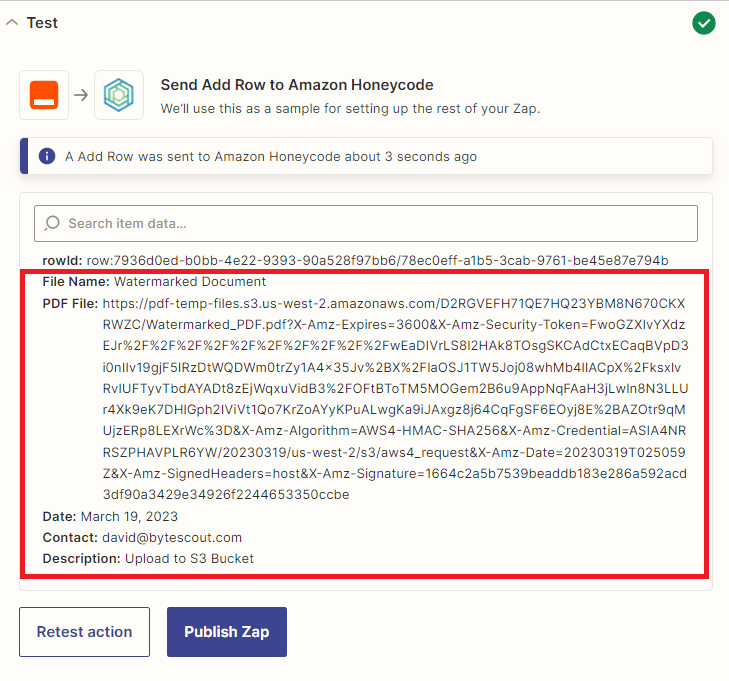Click the info icon in the notification banner

pyautogui.click(x=47, y=157)
